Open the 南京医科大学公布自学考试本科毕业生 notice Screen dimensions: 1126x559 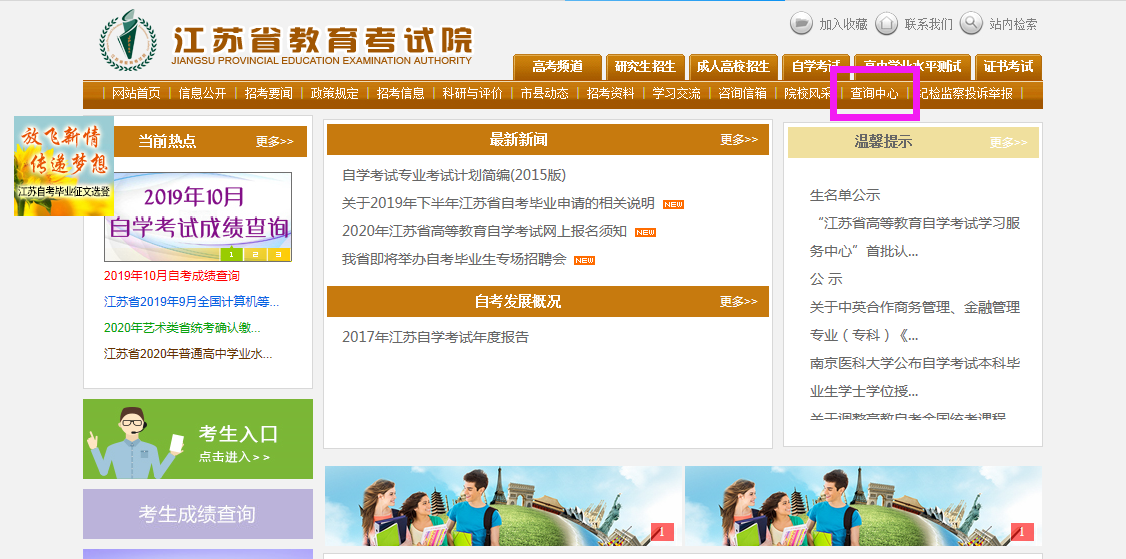coord(915,377)
